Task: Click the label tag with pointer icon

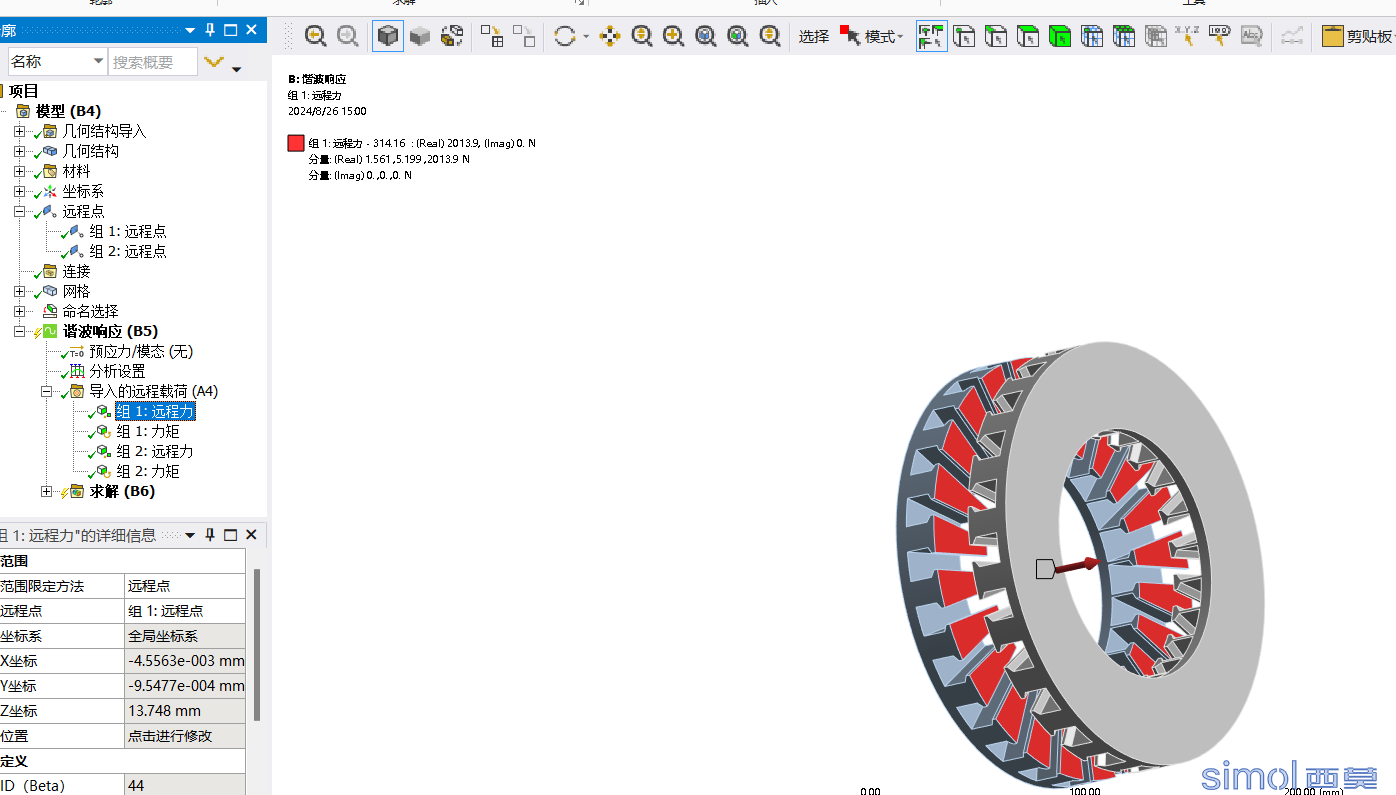Action: pos(1220,36)
